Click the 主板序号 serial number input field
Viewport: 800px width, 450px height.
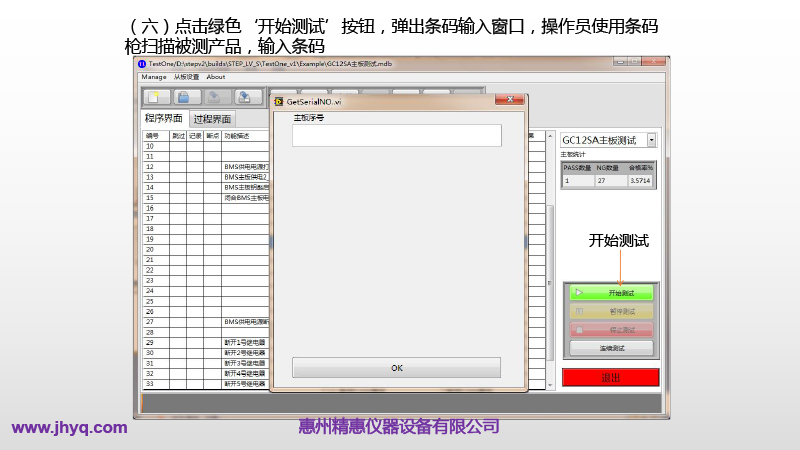tap(396, 136)
